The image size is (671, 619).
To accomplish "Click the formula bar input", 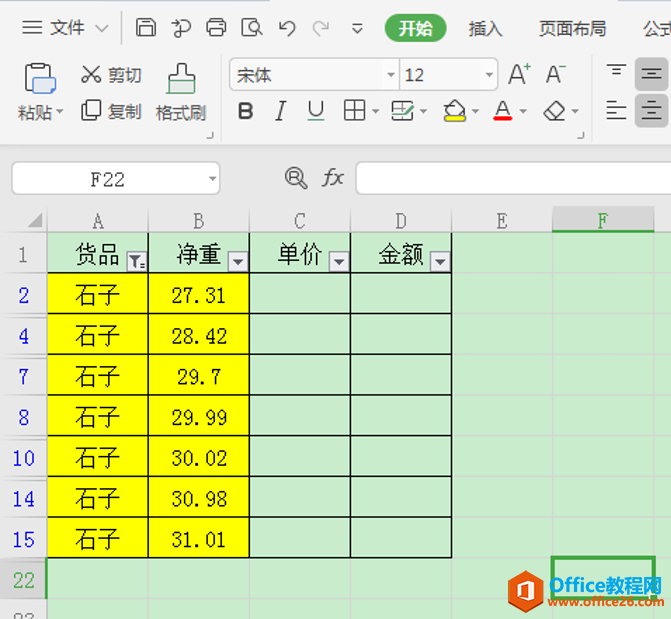I will [513, 178].
